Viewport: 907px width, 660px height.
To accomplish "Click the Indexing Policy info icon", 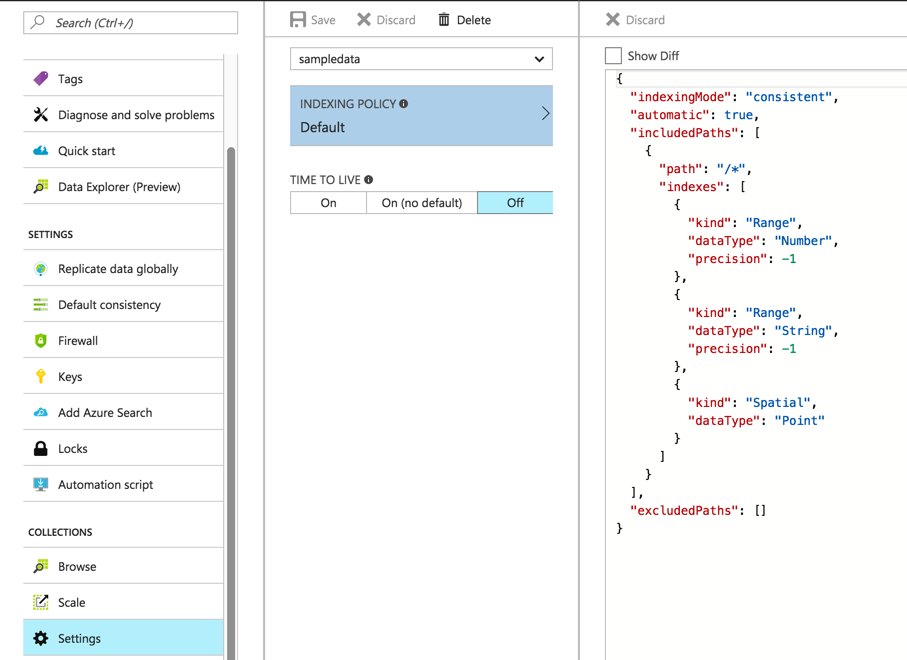I will tap(404, 104).
